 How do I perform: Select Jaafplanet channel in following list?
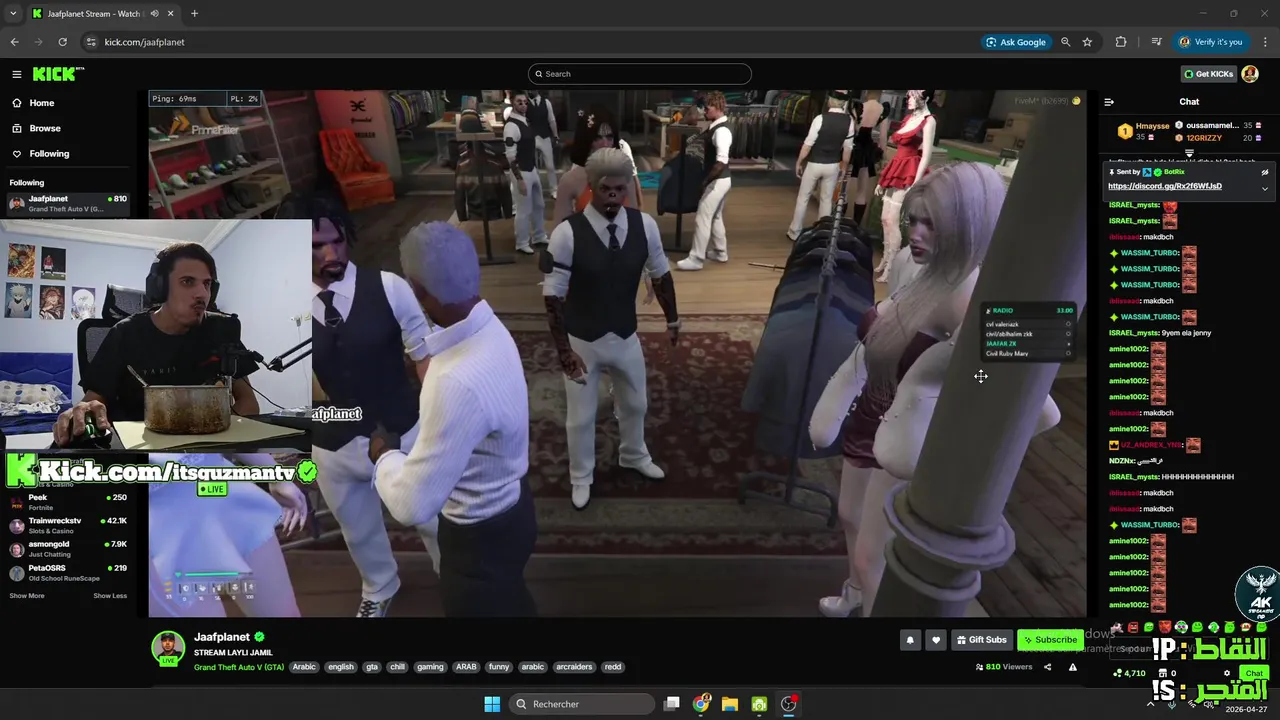pyautogui.click(x=68, y=203)
